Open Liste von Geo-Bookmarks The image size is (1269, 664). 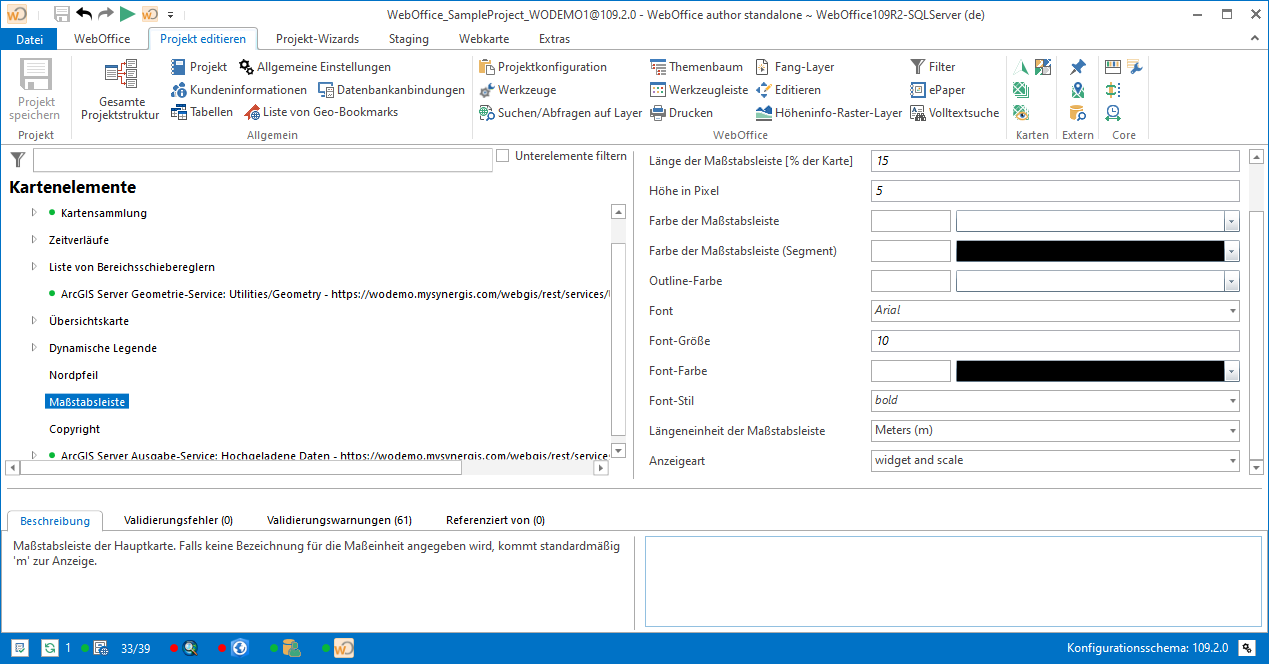252,113
